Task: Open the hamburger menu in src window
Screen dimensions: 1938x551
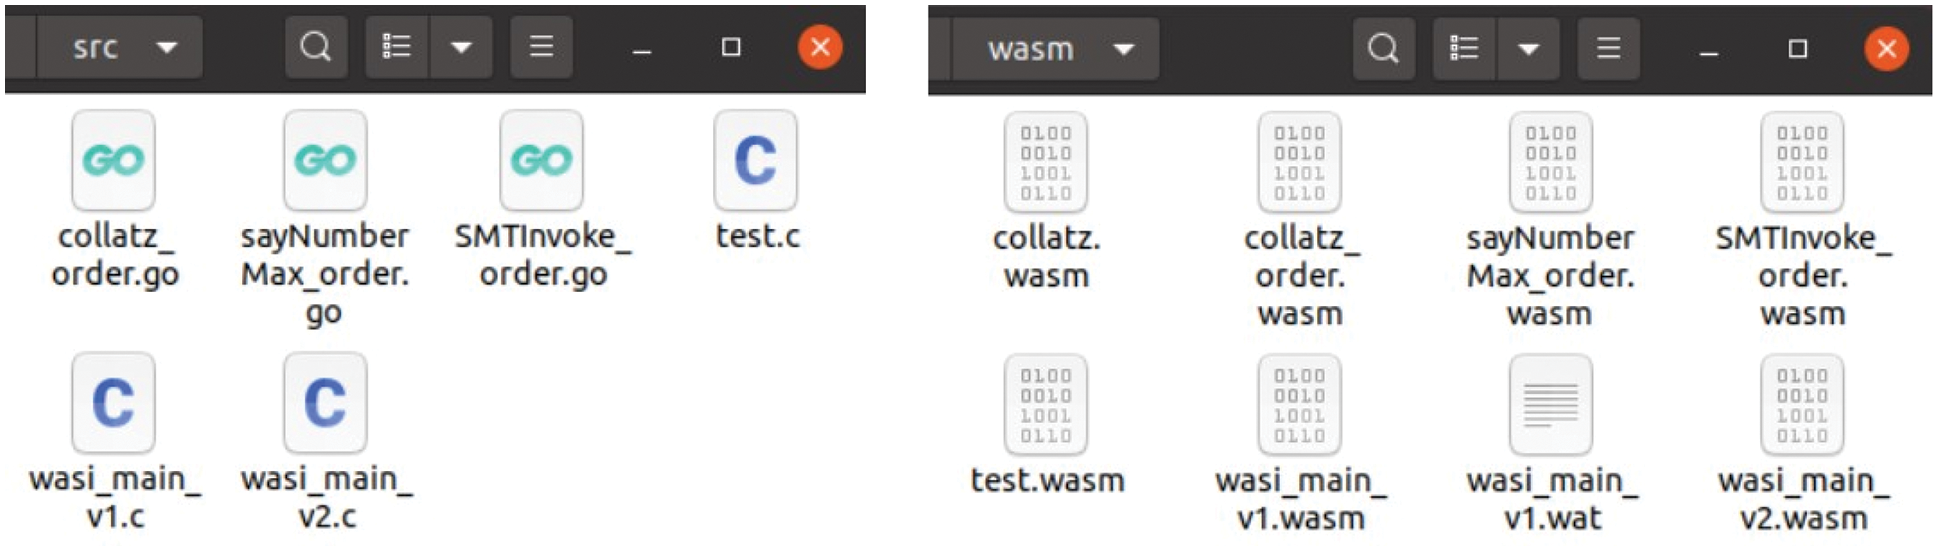Action: pyautogui.click(x=541, y=47)
